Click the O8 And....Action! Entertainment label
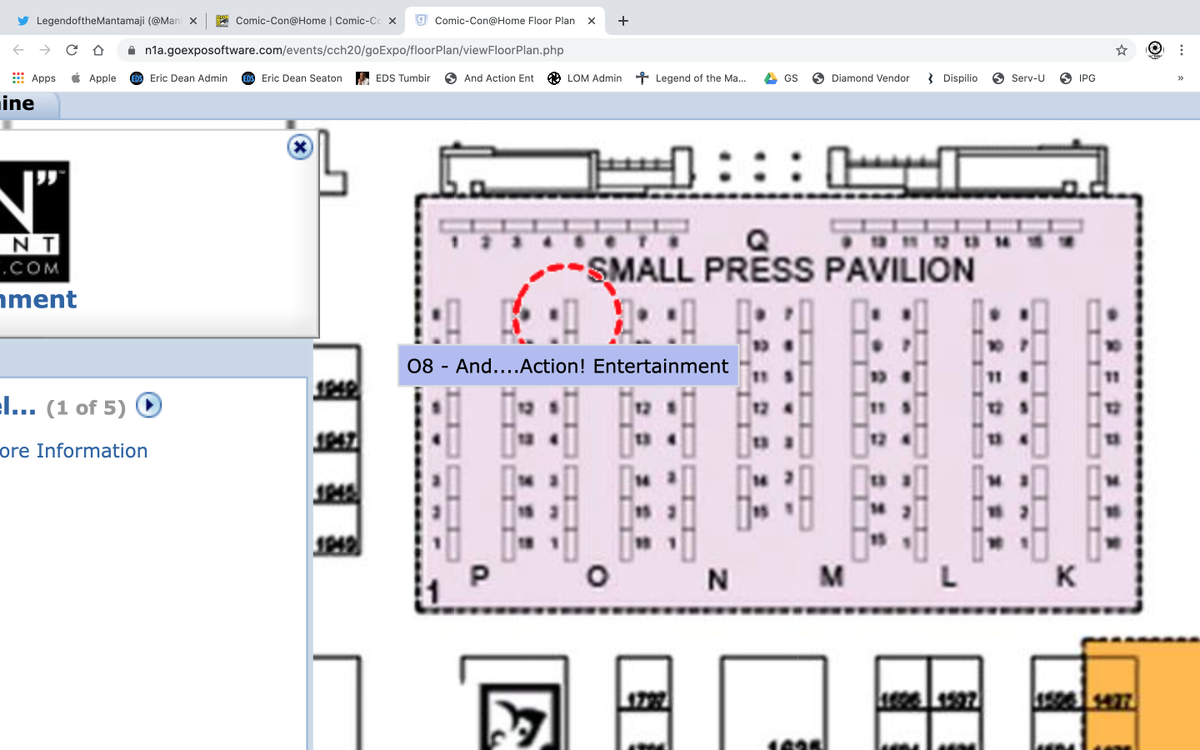1200x750 pixels. pos(568,366)
